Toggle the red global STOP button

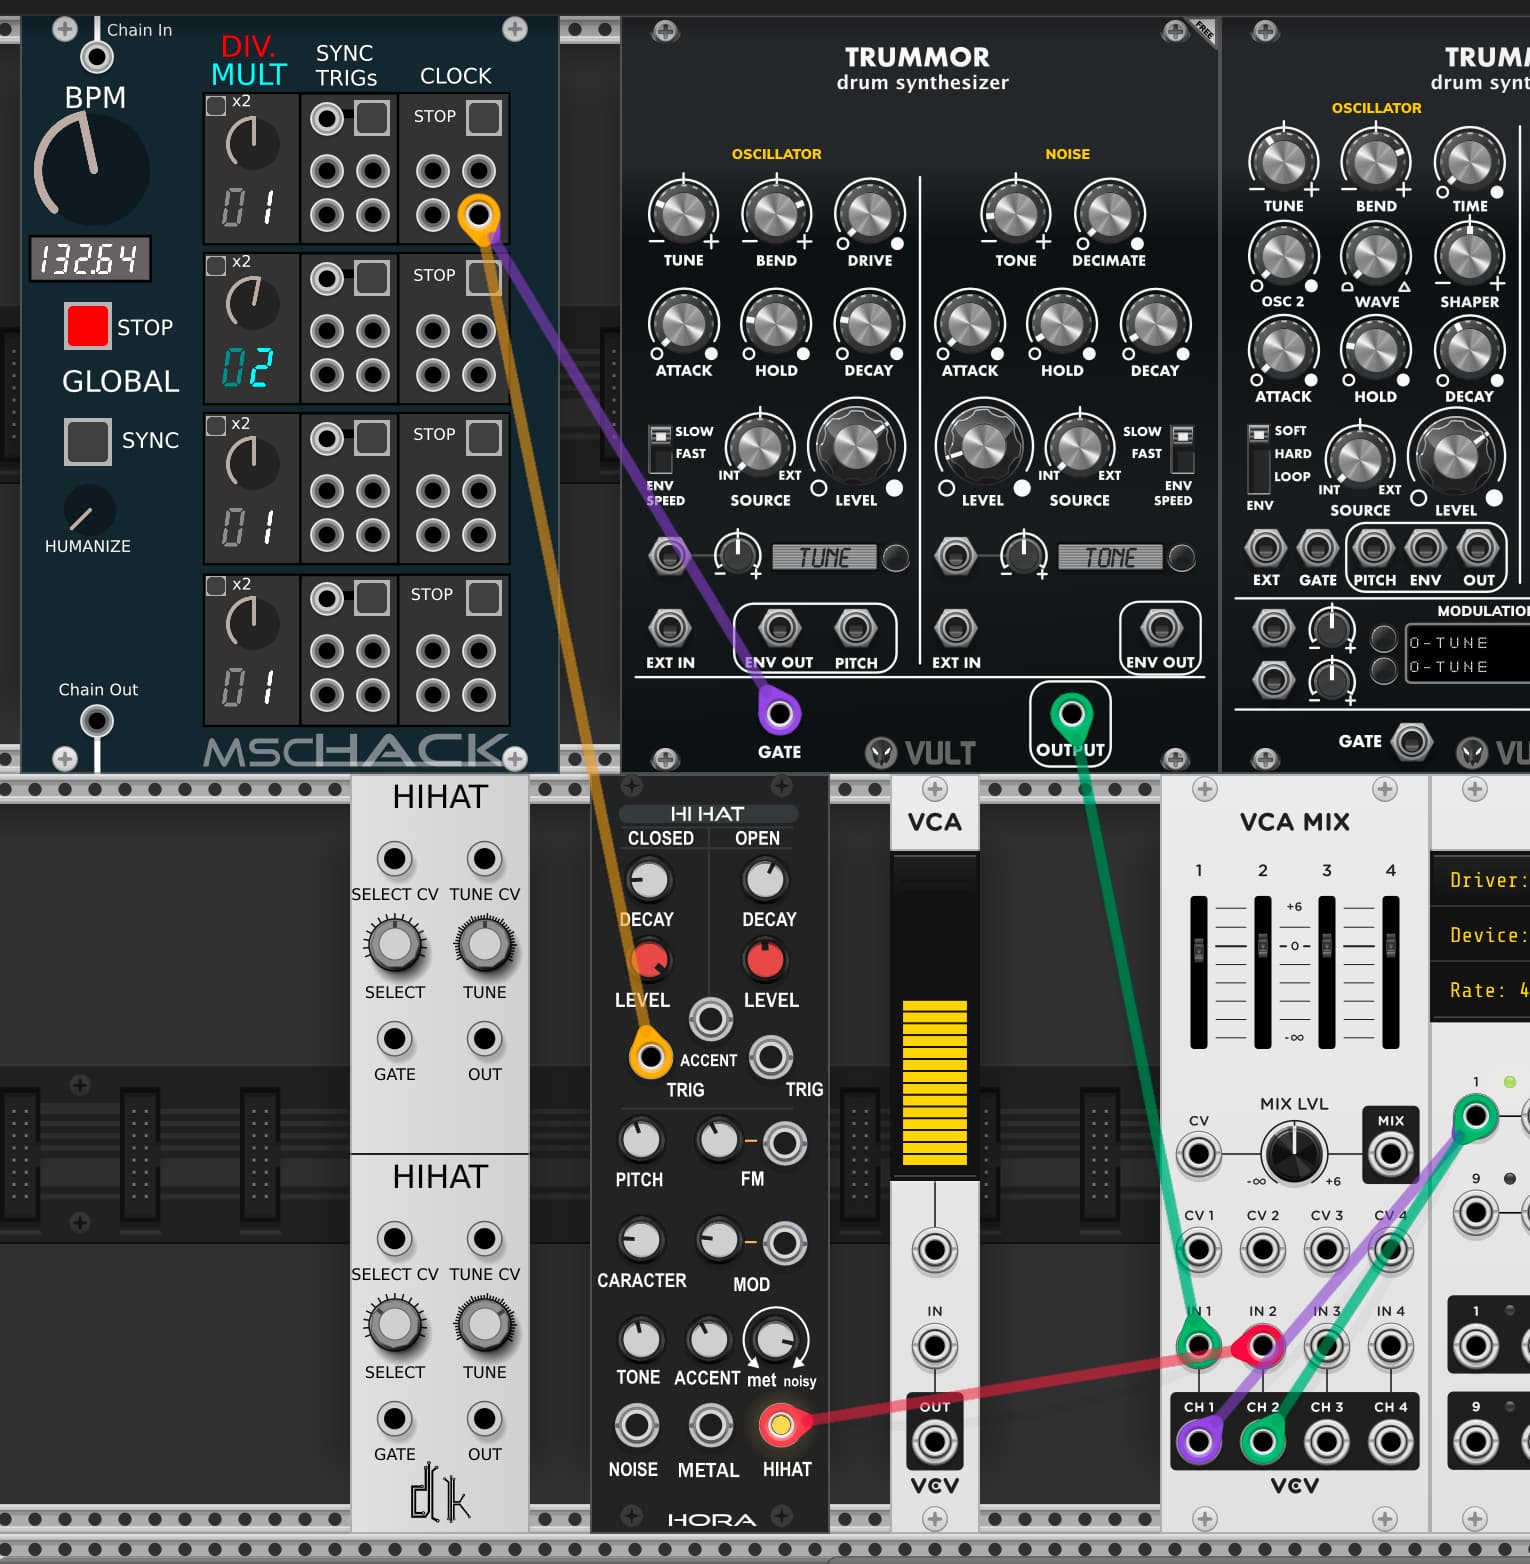point(87,326)
